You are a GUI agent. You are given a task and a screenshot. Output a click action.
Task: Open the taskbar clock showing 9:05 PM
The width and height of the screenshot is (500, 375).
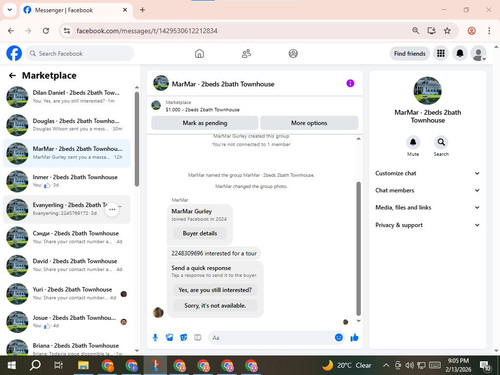(458, 365)
